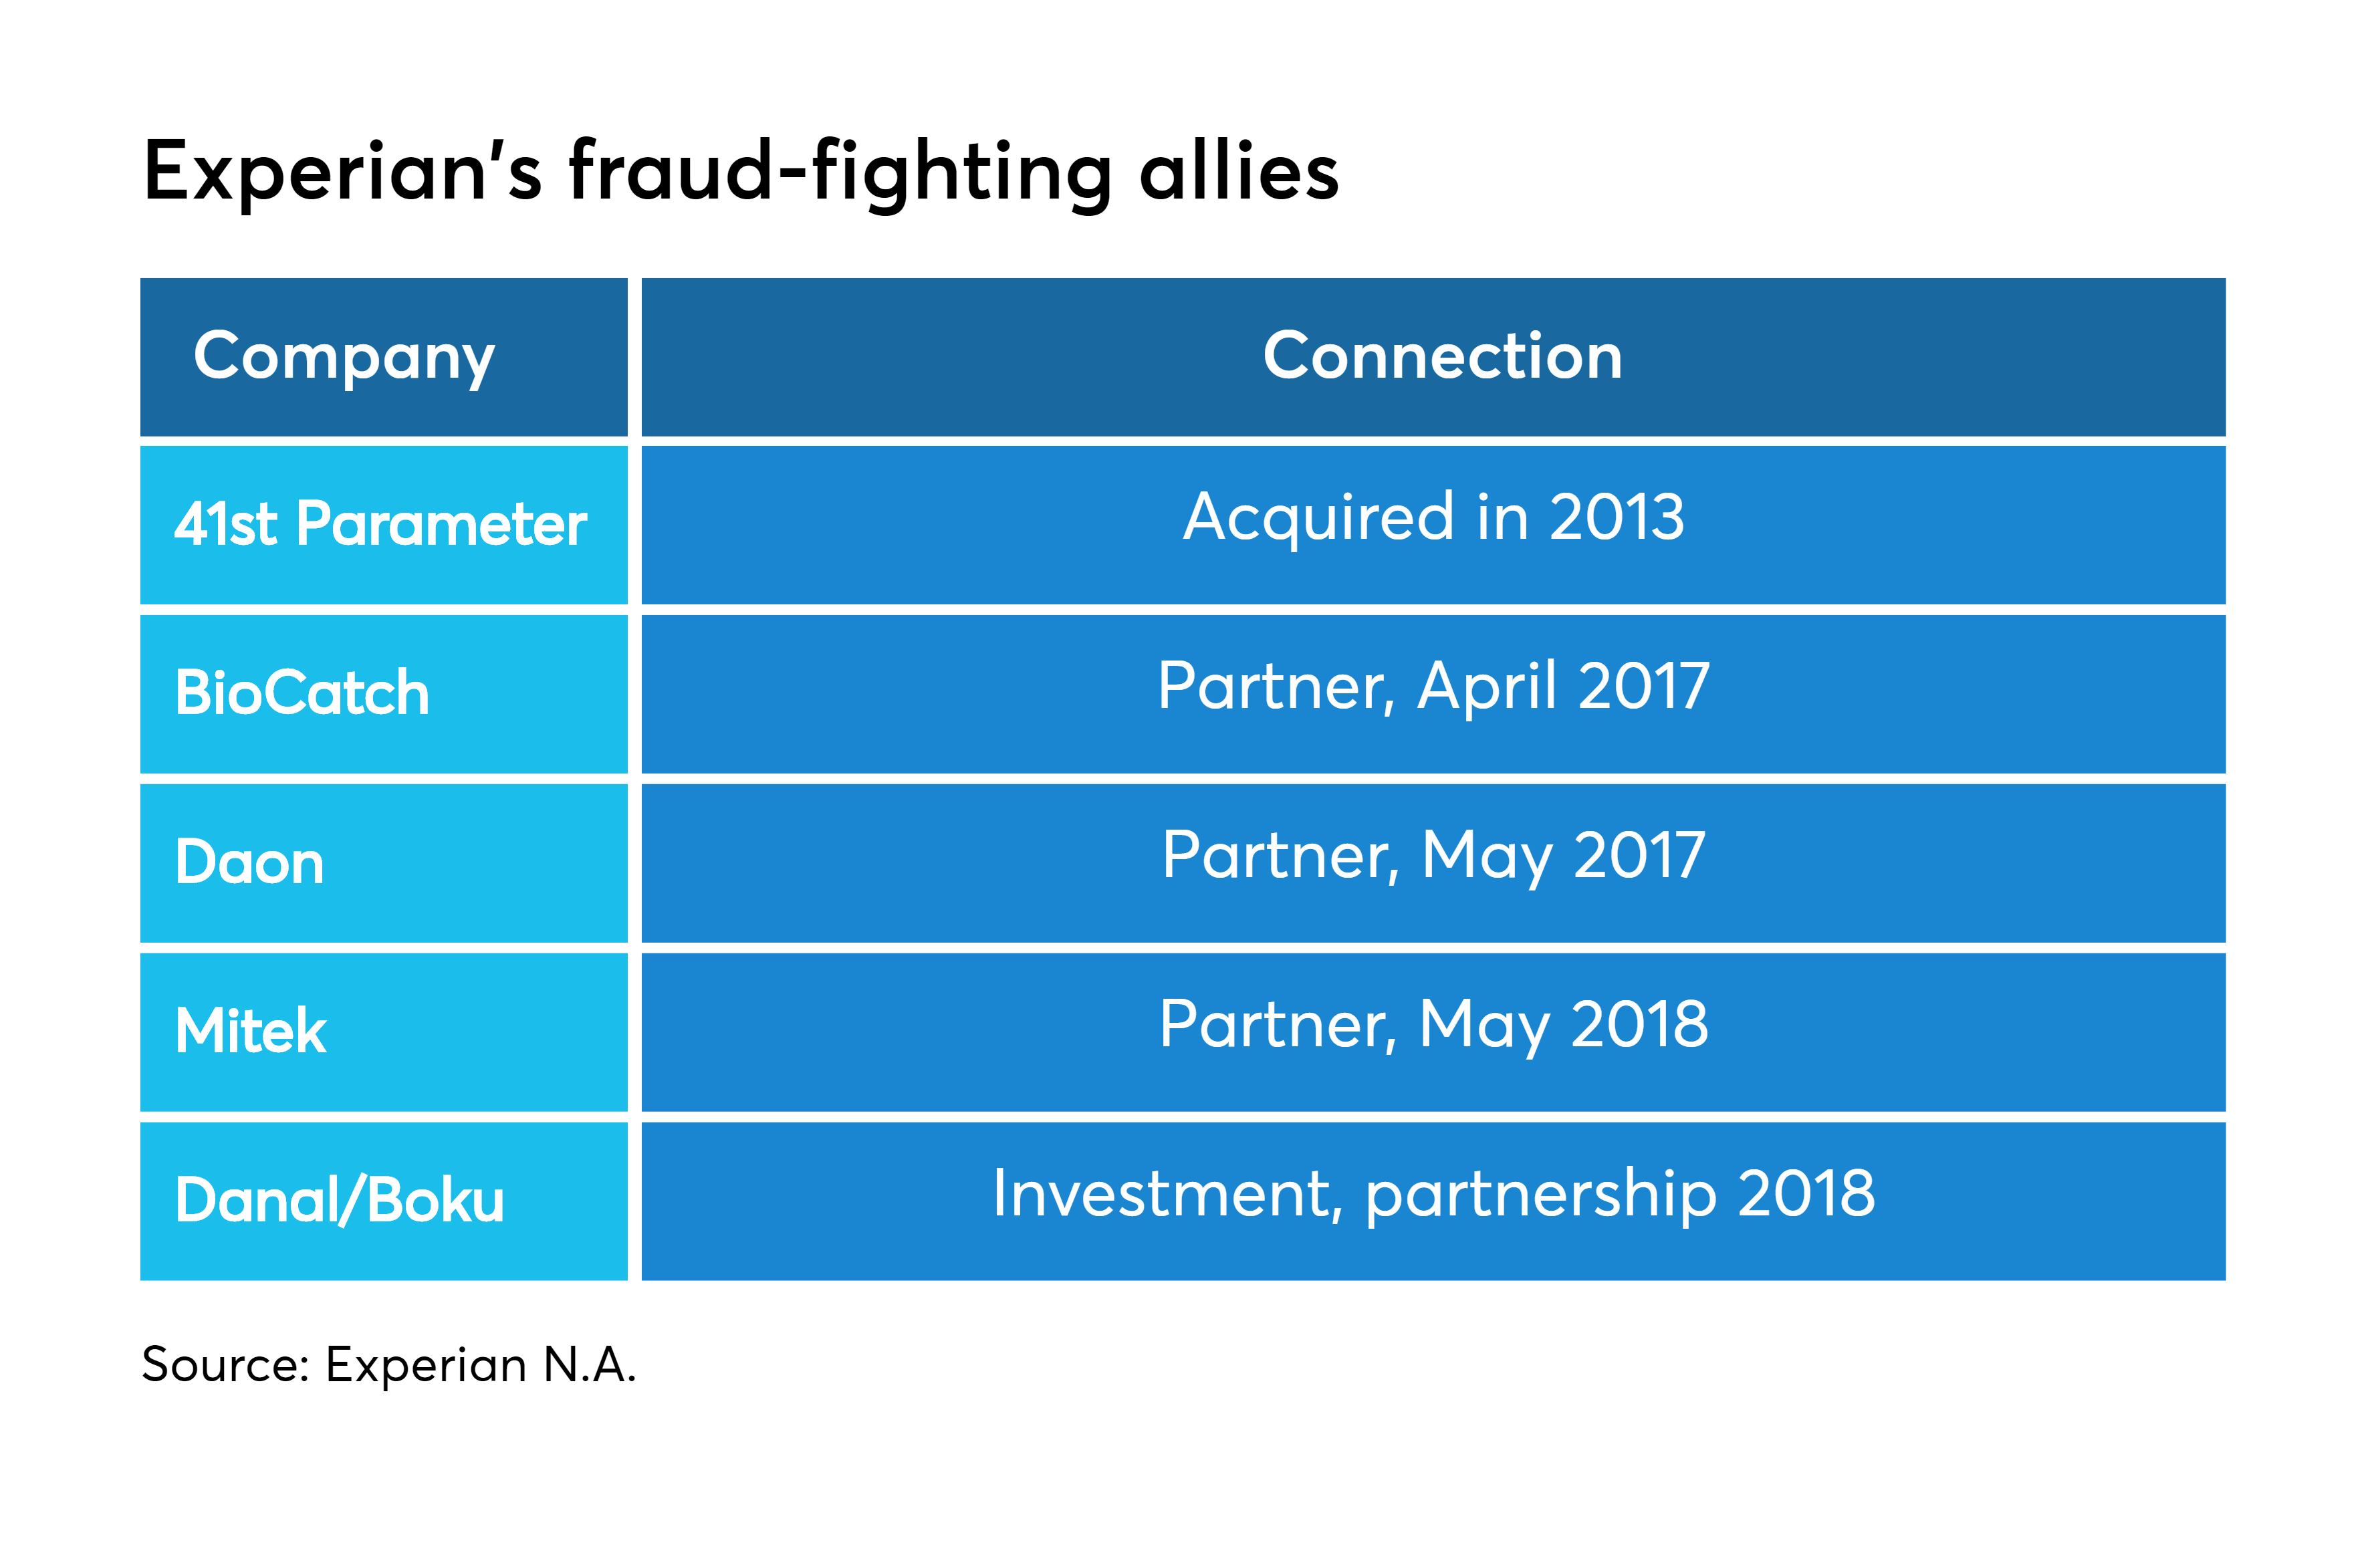Click the "Partner, May 2017" cell

pos(1433,863)
